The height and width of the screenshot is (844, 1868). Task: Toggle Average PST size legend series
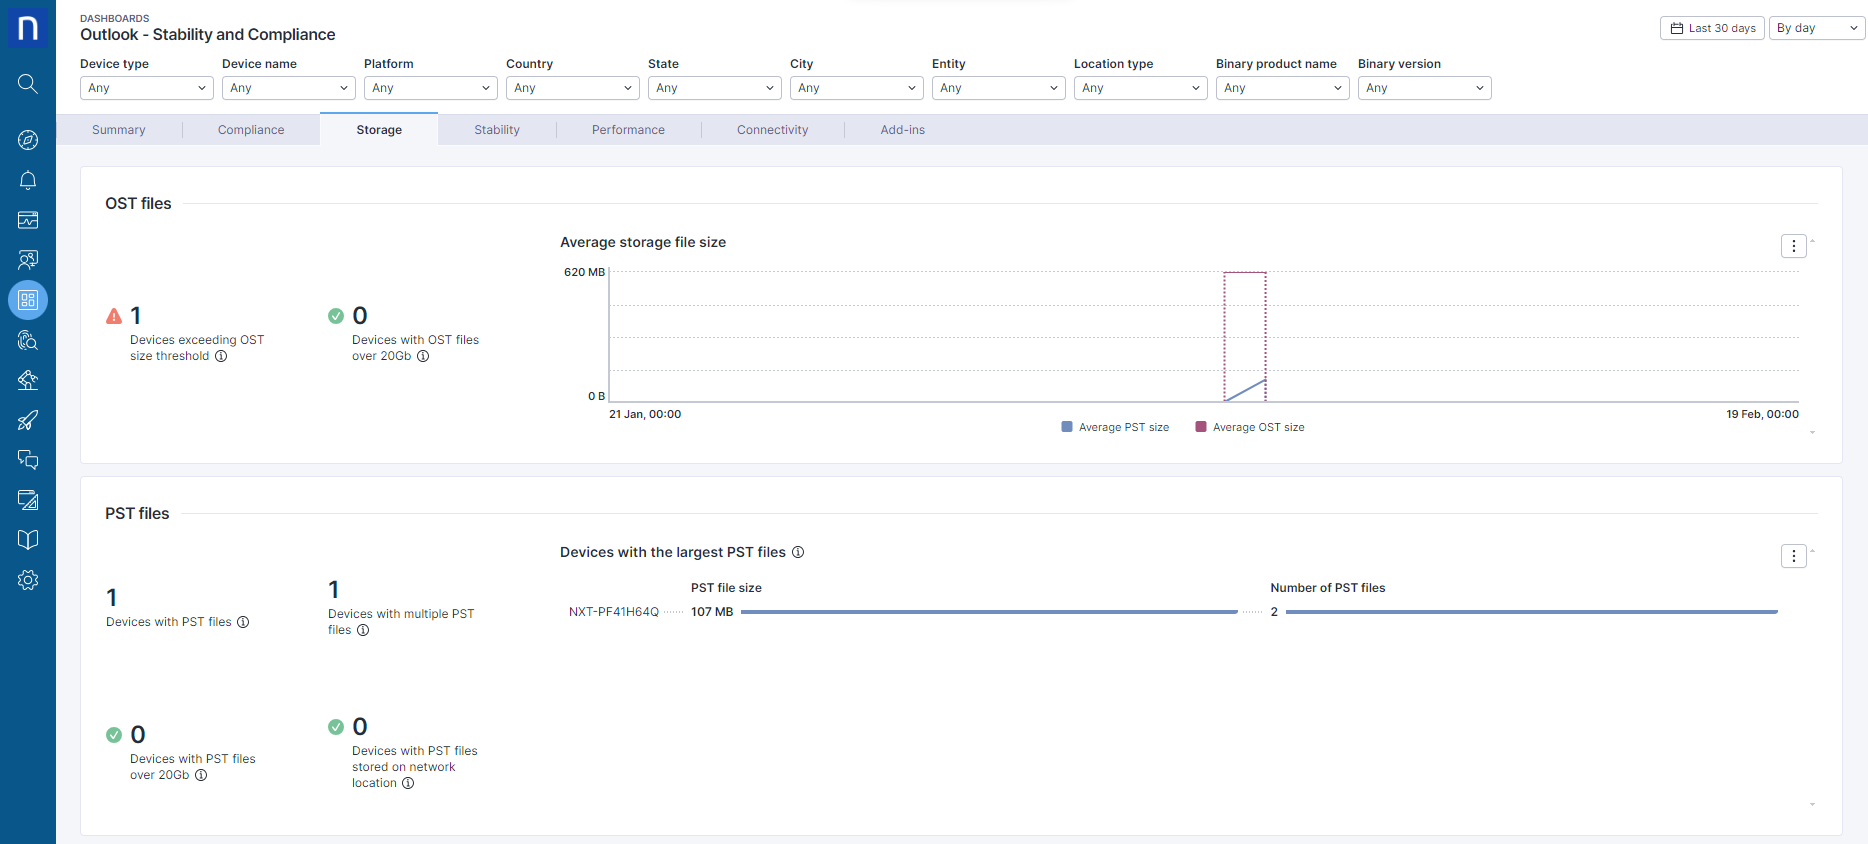click(1115, 427)
